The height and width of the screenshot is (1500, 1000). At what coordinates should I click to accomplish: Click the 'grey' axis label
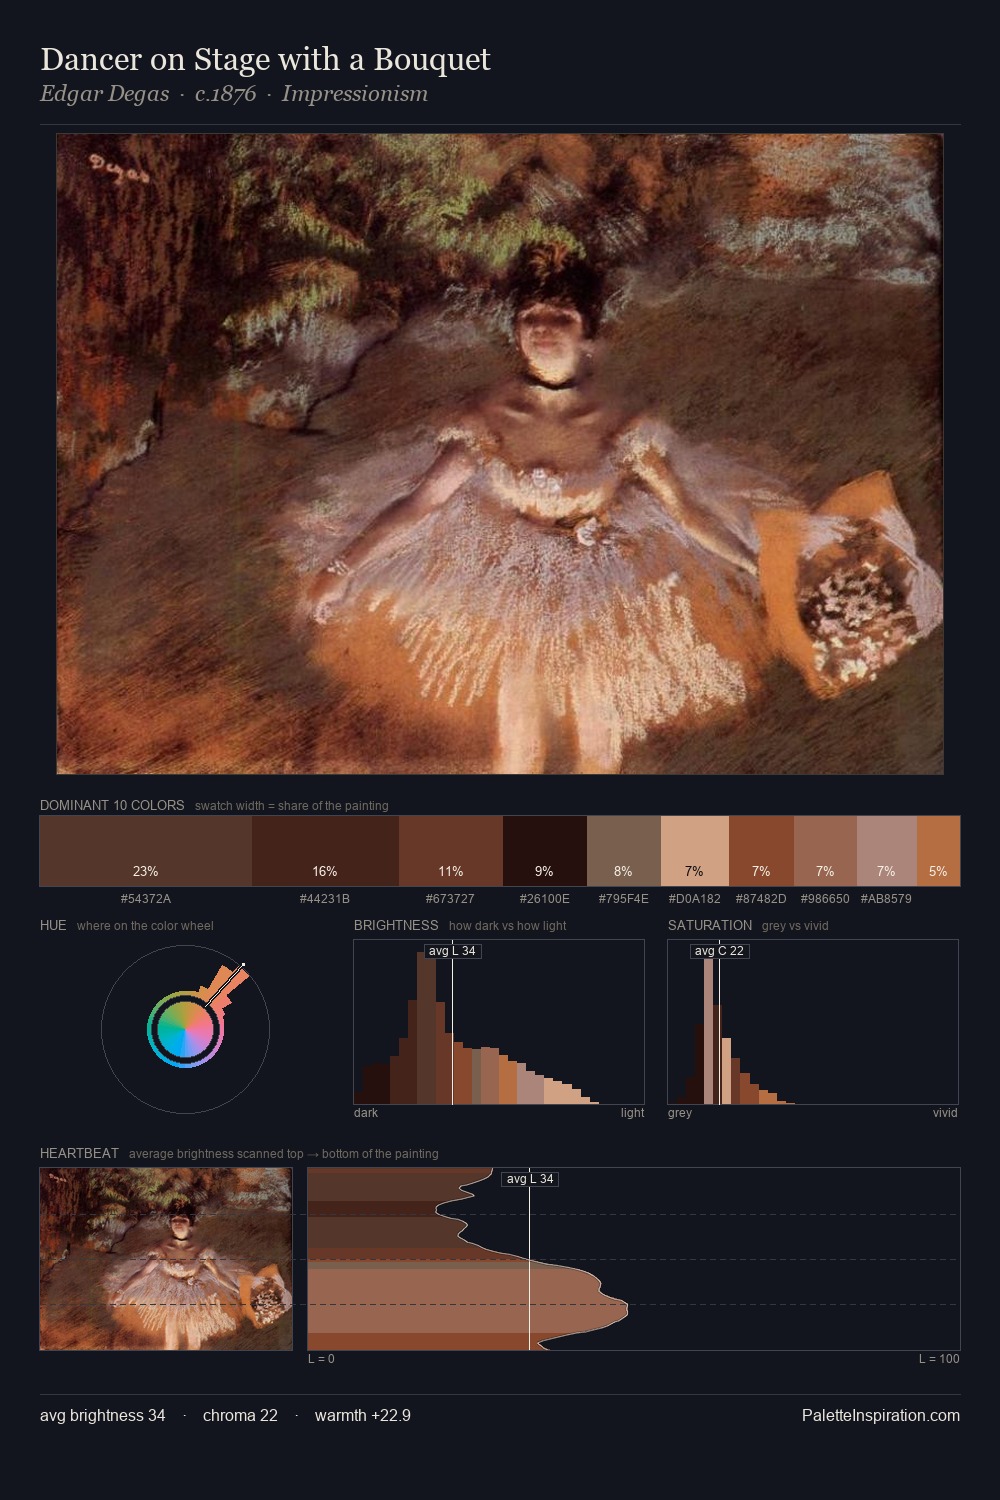point(680,1113)
